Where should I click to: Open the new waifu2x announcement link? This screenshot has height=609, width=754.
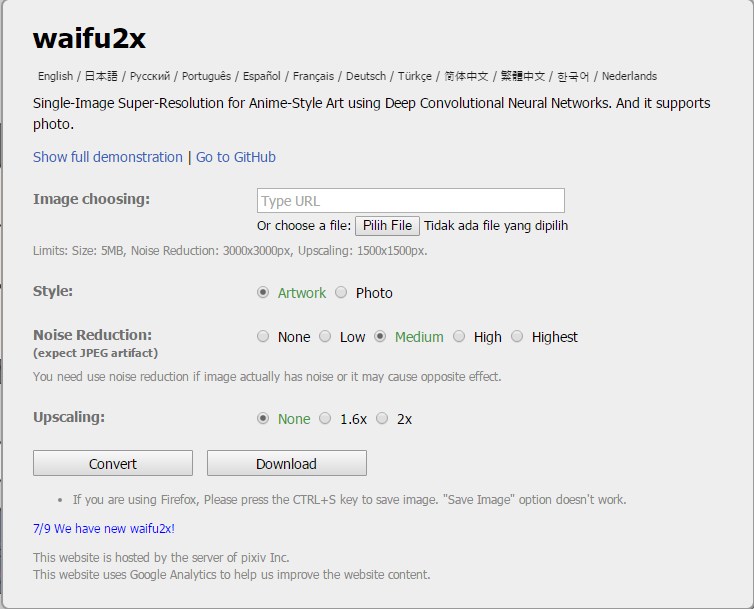104,529
